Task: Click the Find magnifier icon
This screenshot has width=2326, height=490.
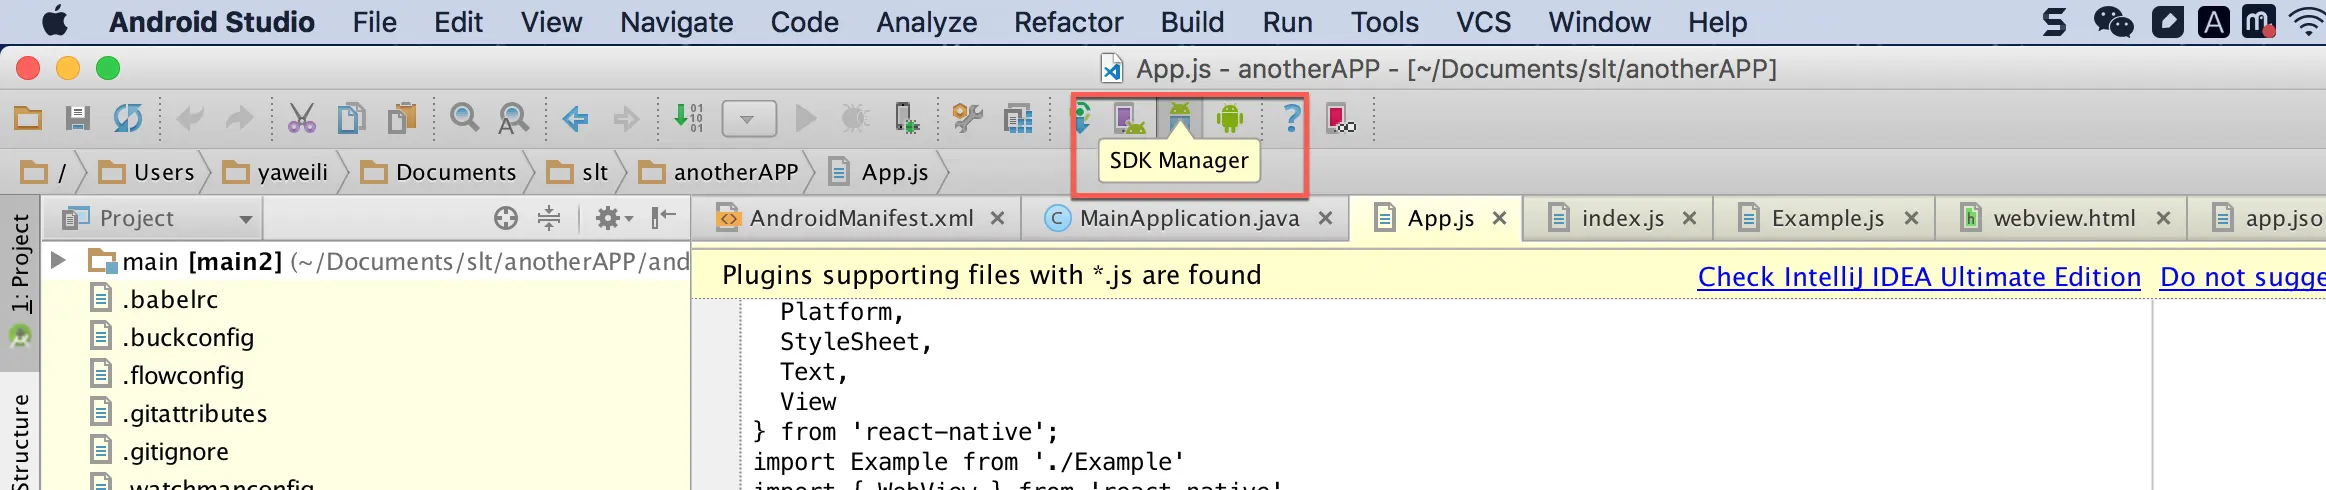Action: coord(464,119)
